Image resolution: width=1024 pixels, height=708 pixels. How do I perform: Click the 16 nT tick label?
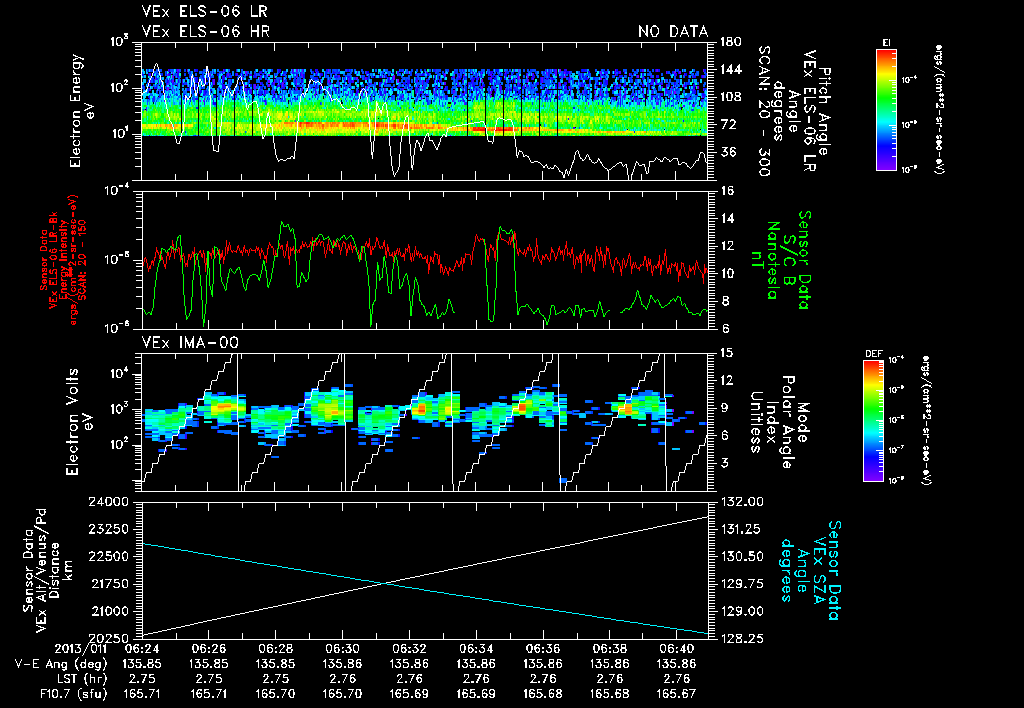(727, 191)
